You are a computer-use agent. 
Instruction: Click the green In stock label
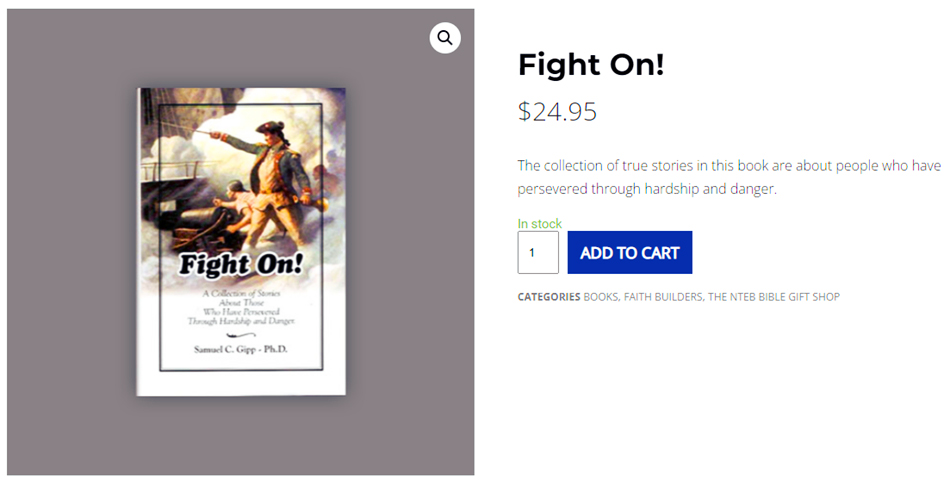tap(540, 224)
